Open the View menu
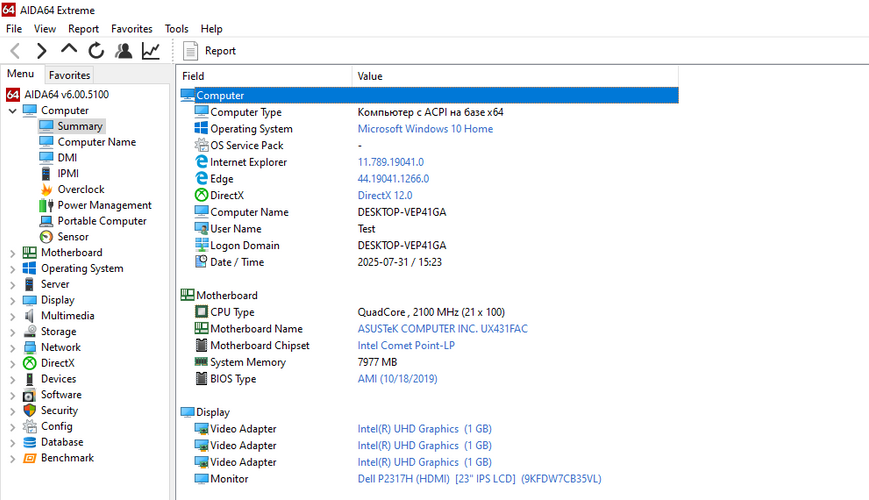The height and width of the screenshot is (500, 869). 45,29
